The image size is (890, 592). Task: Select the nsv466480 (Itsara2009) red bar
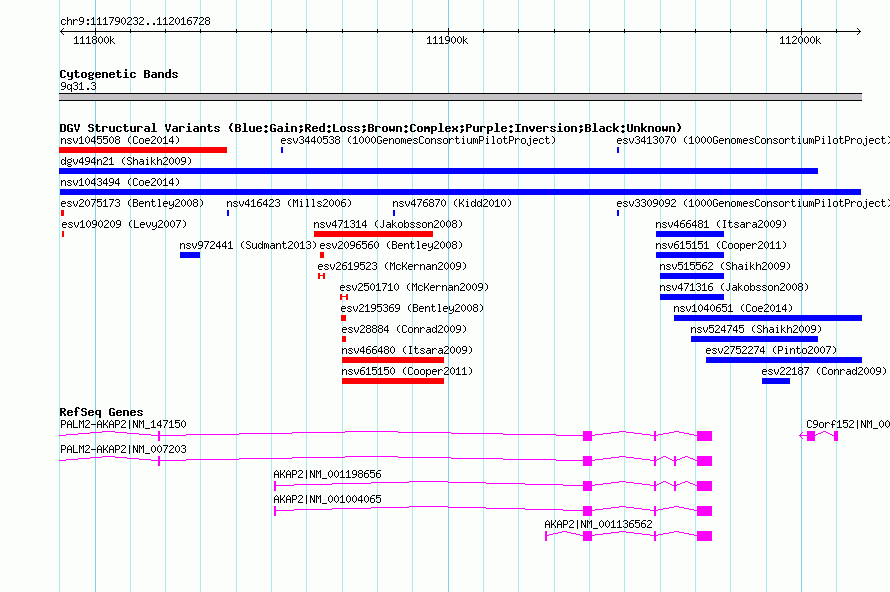393,360
